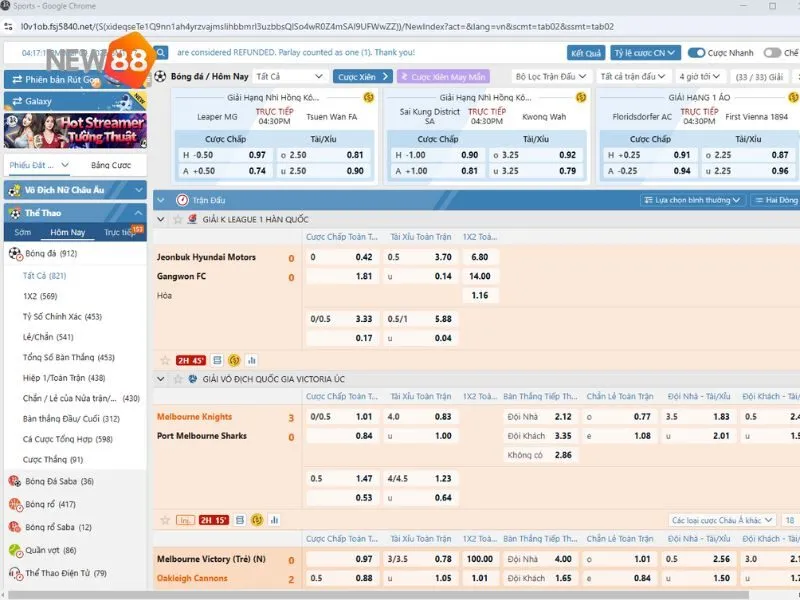Click the coin icon under Jeonbuk match
800x600 pixels.
tap(234, 360)
